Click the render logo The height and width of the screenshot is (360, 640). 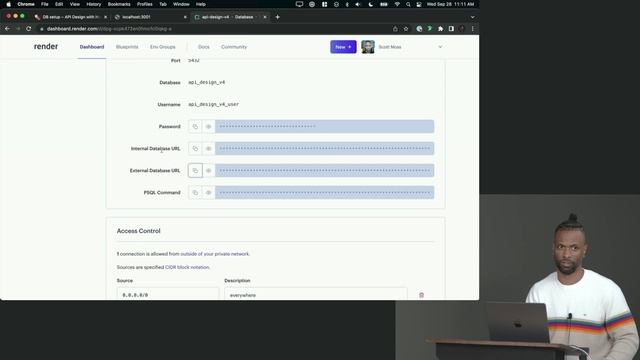coord(46,47)
